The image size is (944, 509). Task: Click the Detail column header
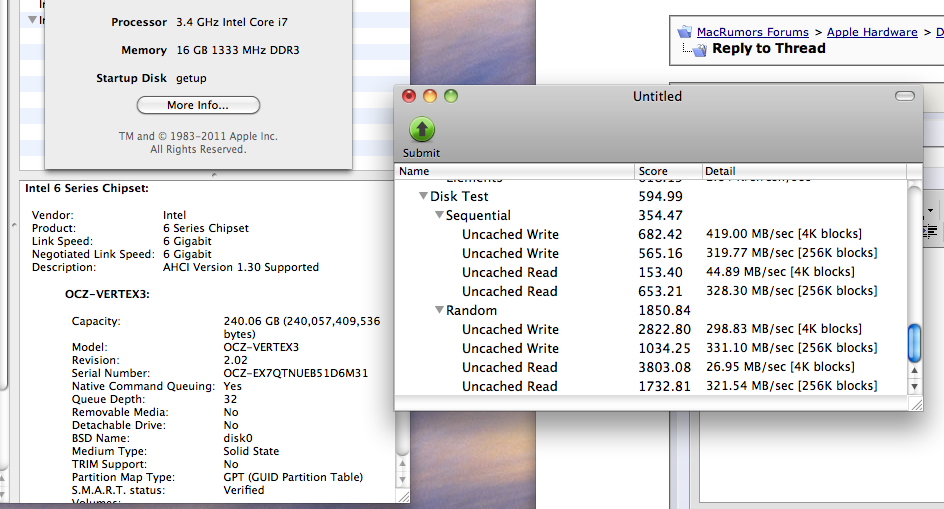pyautogui.click(x=804, y=171)
